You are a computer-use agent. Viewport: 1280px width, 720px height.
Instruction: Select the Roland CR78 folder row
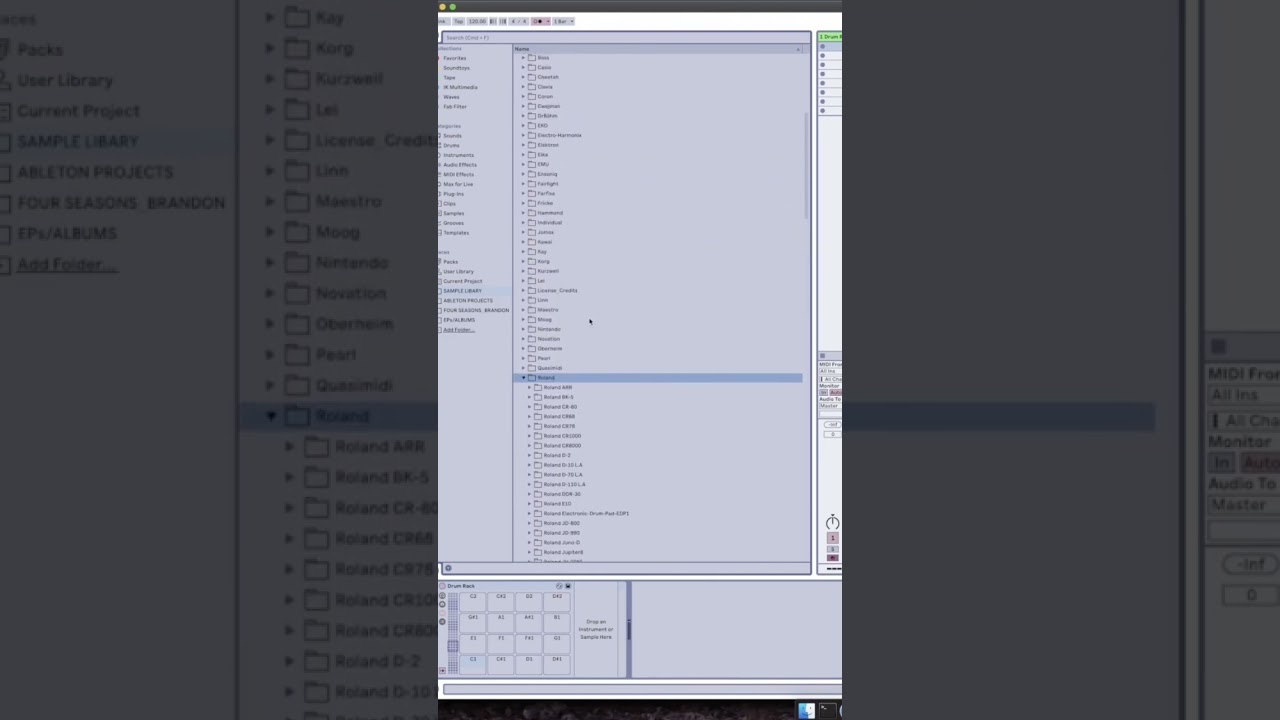(660, 426)
